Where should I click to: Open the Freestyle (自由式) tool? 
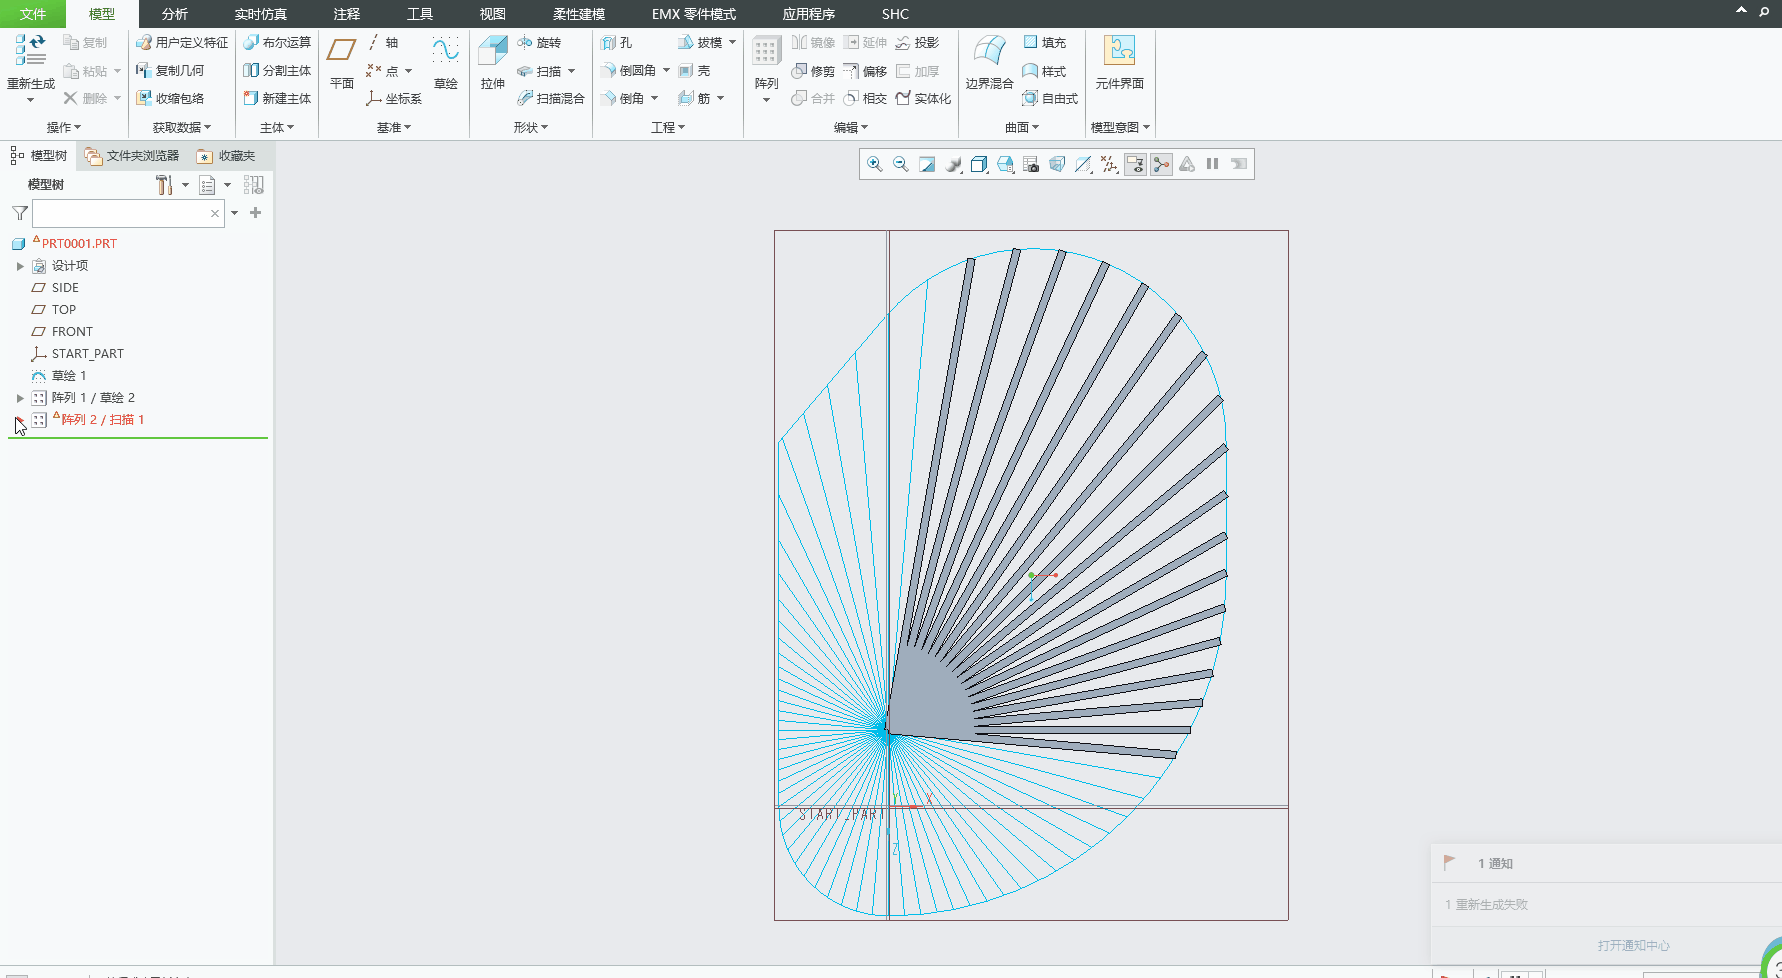point(1050,99)
